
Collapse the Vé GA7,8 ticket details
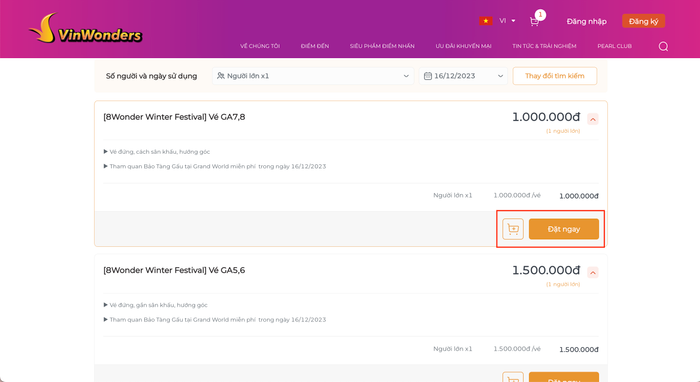click(593, 119)
